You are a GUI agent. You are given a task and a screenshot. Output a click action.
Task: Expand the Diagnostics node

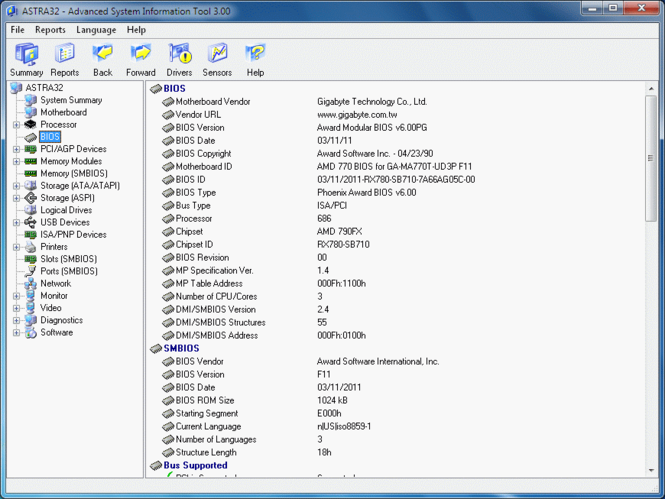click(16, 321)
